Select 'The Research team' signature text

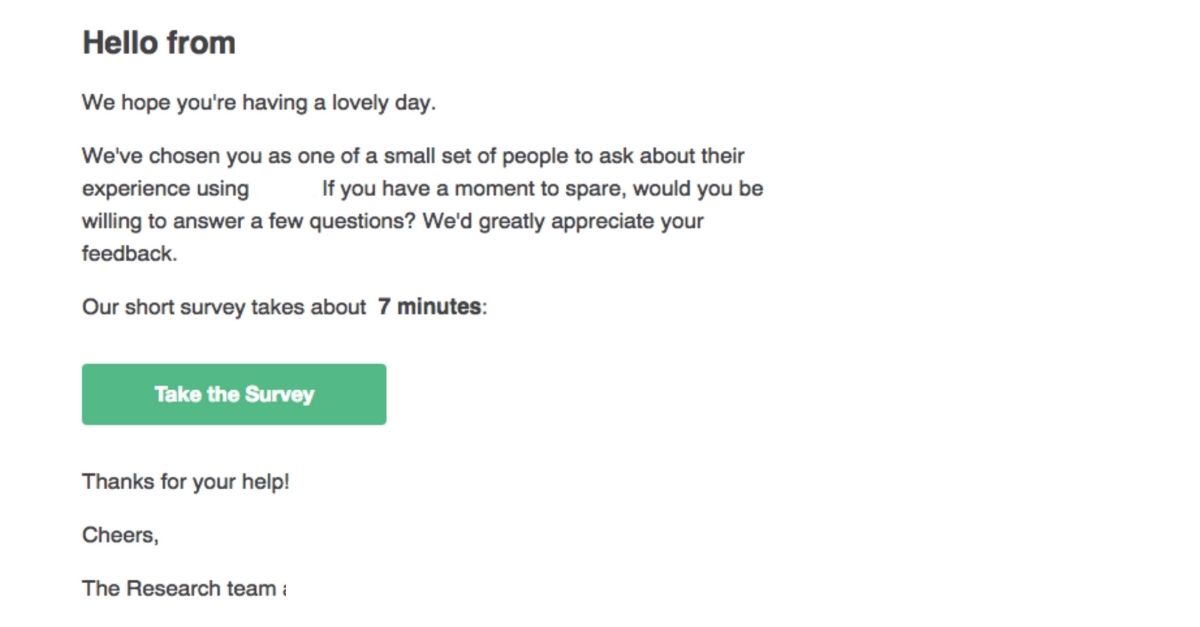(x=181, y=588)
